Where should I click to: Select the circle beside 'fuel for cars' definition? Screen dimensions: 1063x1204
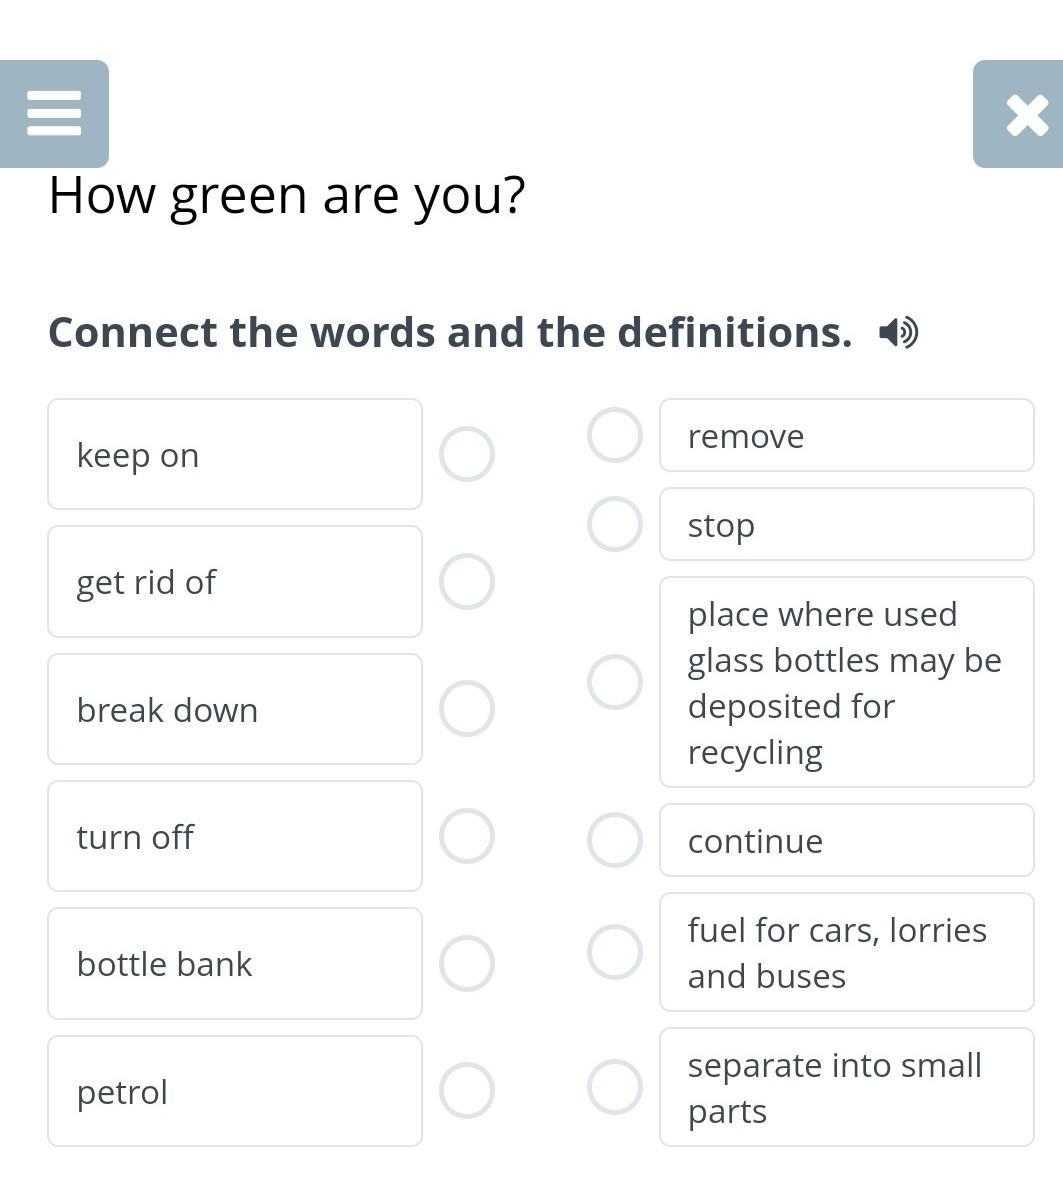[614, 952]
